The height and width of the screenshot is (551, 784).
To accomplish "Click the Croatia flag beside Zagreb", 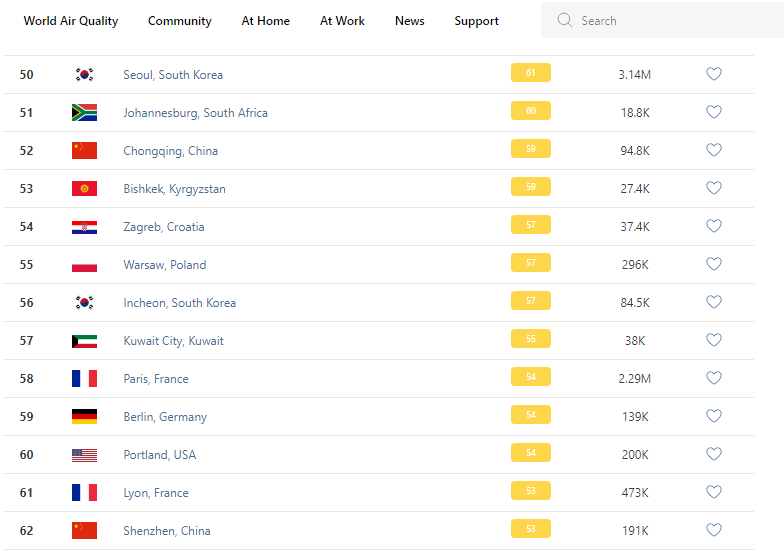I will point(84,227).
